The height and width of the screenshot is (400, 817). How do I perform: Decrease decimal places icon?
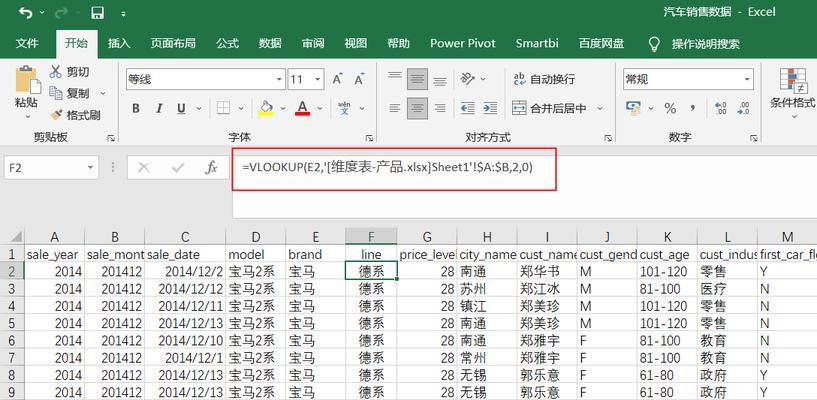744,108
